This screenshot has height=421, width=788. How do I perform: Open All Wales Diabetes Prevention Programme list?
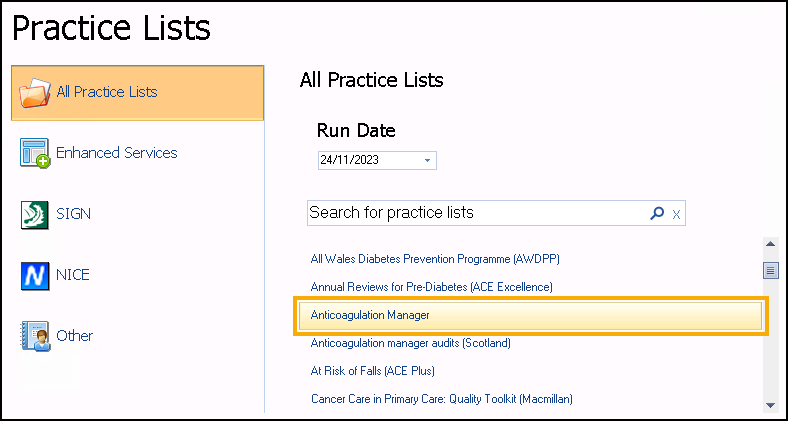[x=435, y=259]
